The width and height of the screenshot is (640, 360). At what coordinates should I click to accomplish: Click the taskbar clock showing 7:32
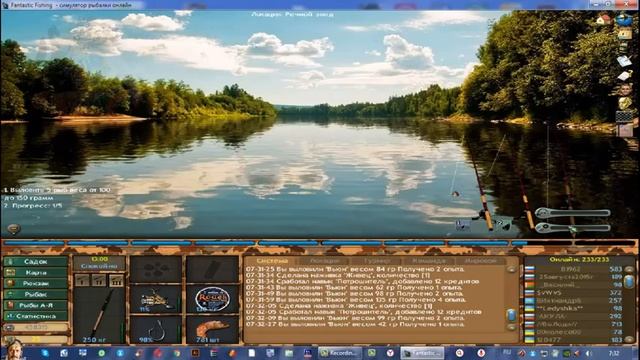tap(613, 353)
